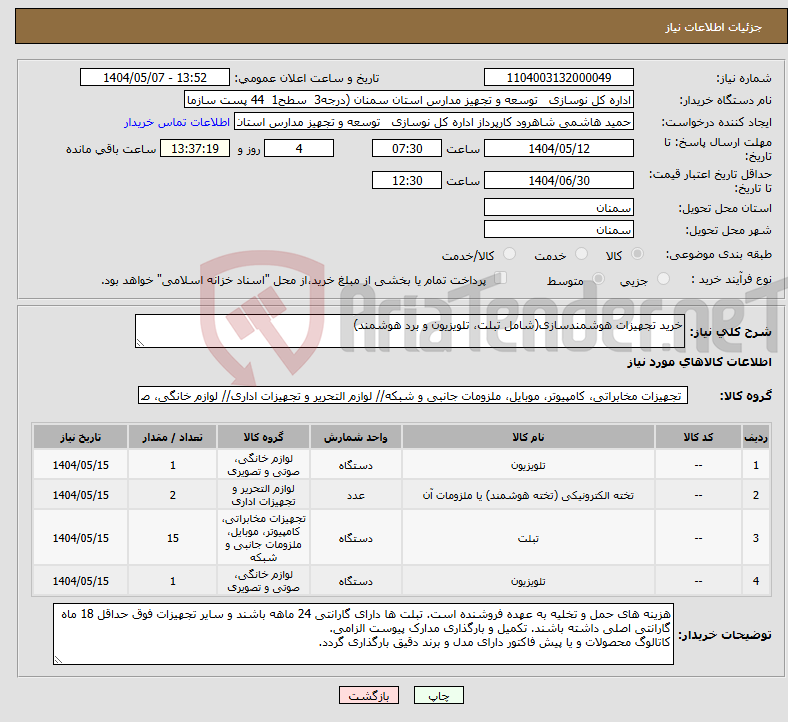This screenshot has height=722, width=788.
Task: Select the کالا/خدمت radio button
Action: point(510,254)
